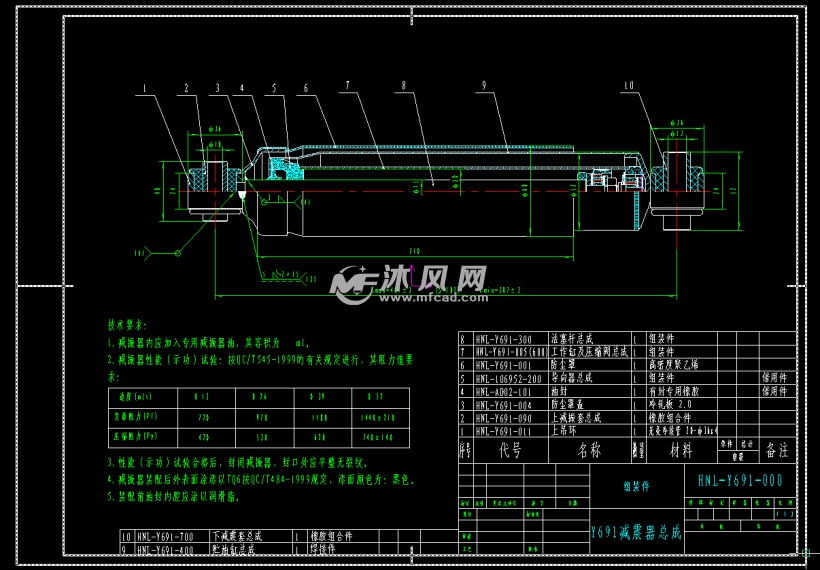Click requirement line 1 about 减振器油

(x=209, y=344)
